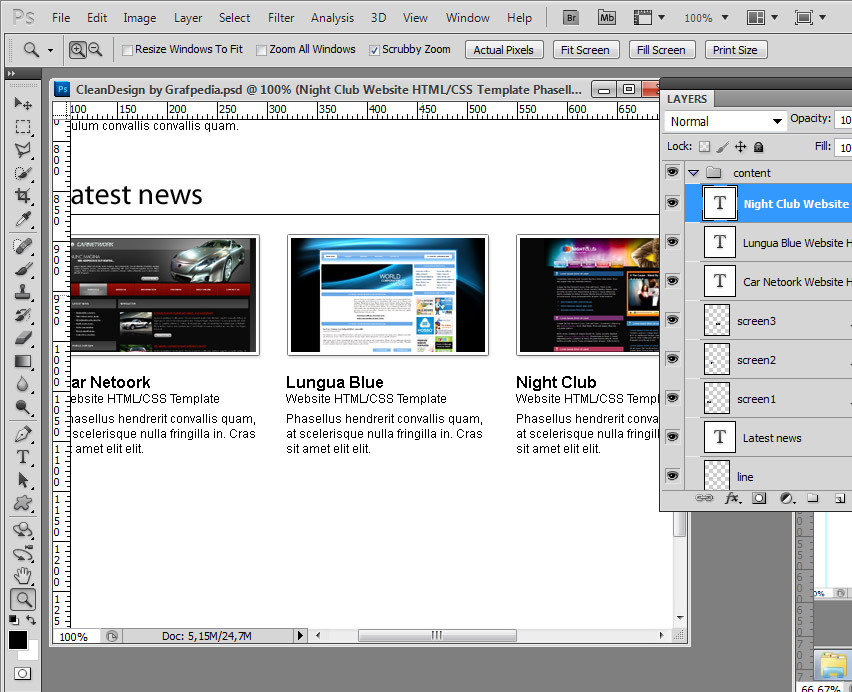Swap foreground and background colors

(31, 620)
